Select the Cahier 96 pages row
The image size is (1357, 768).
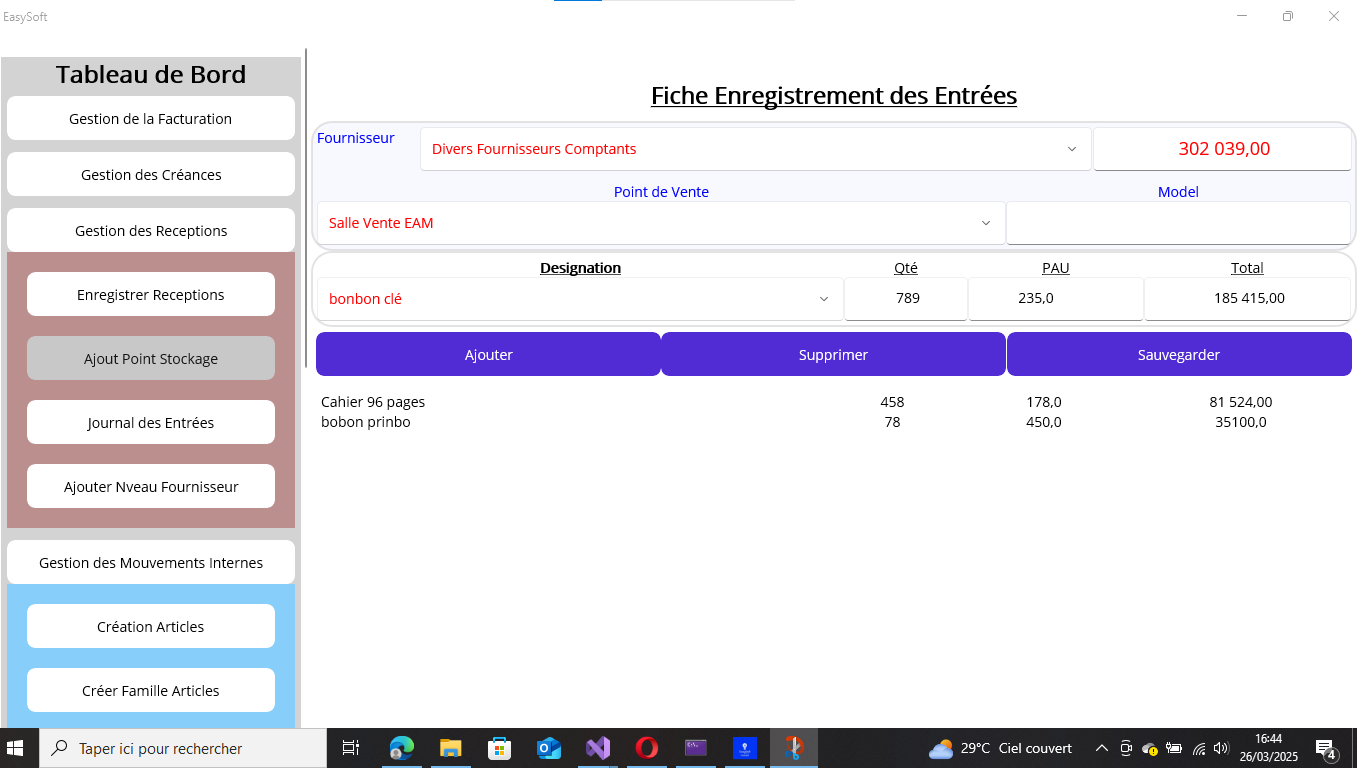point(373,402)
